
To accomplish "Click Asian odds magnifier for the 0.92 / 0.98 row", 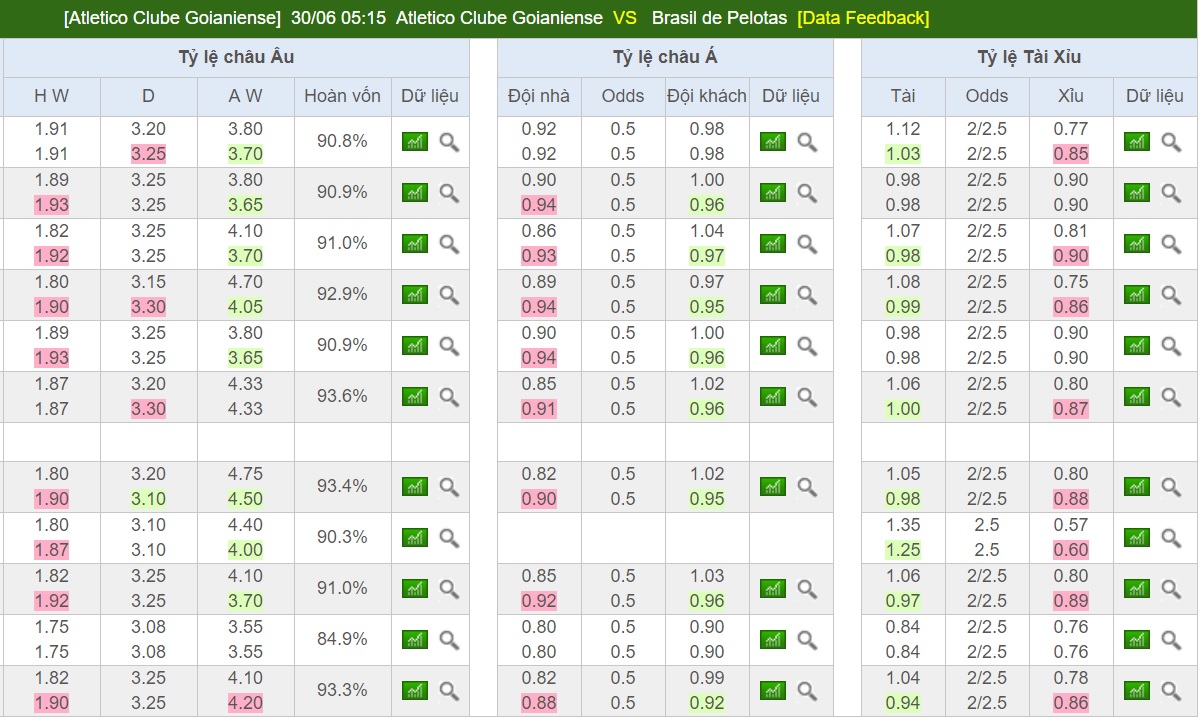I will pyautogui.click(x=807, y=142).
